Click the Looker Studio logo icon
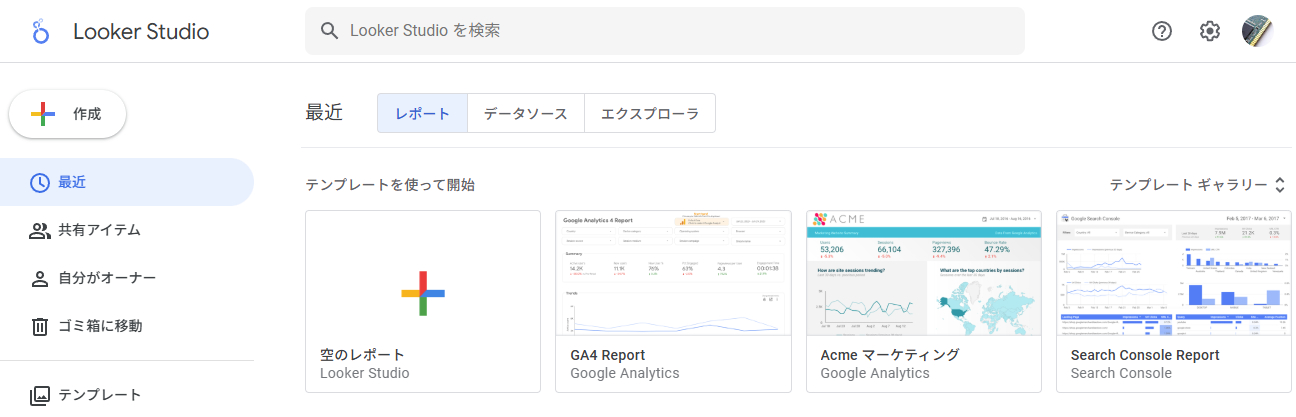 (x=40, y=31)
